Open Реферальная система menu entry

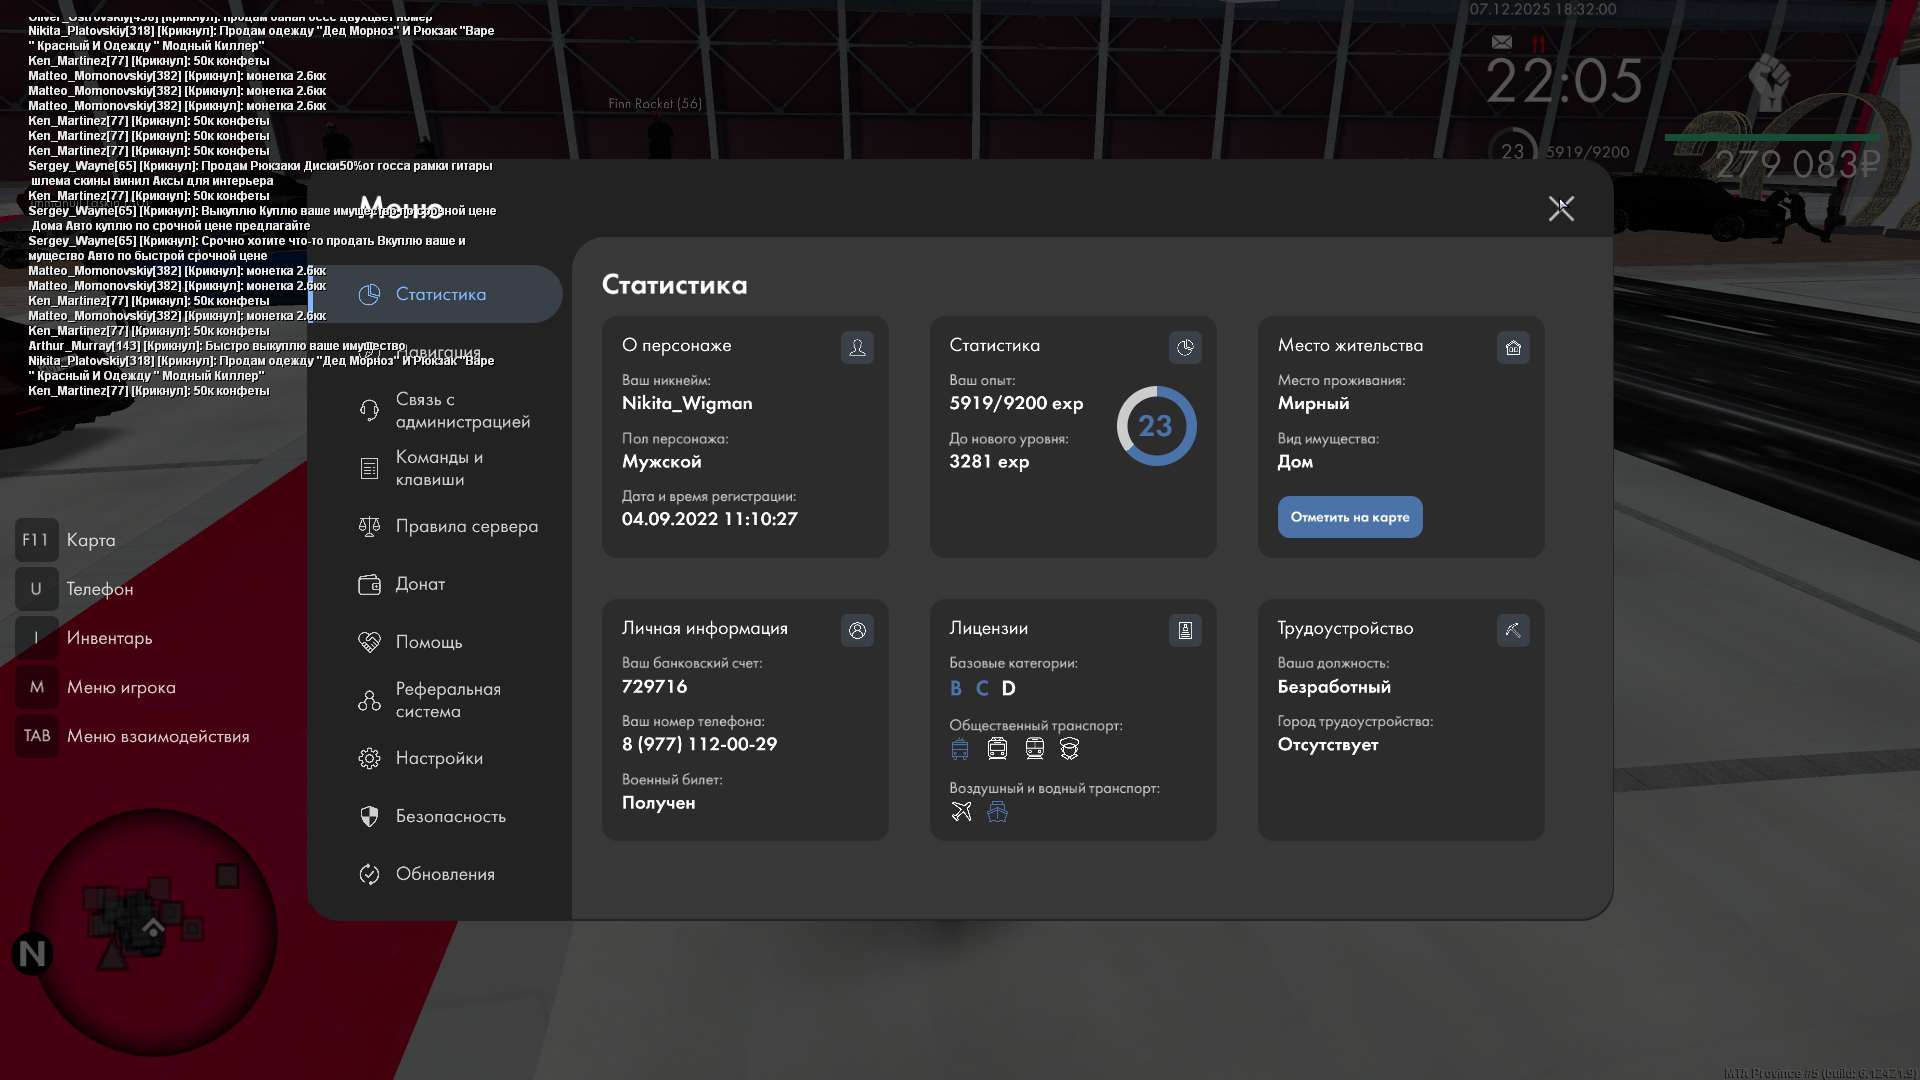point(447,700)
